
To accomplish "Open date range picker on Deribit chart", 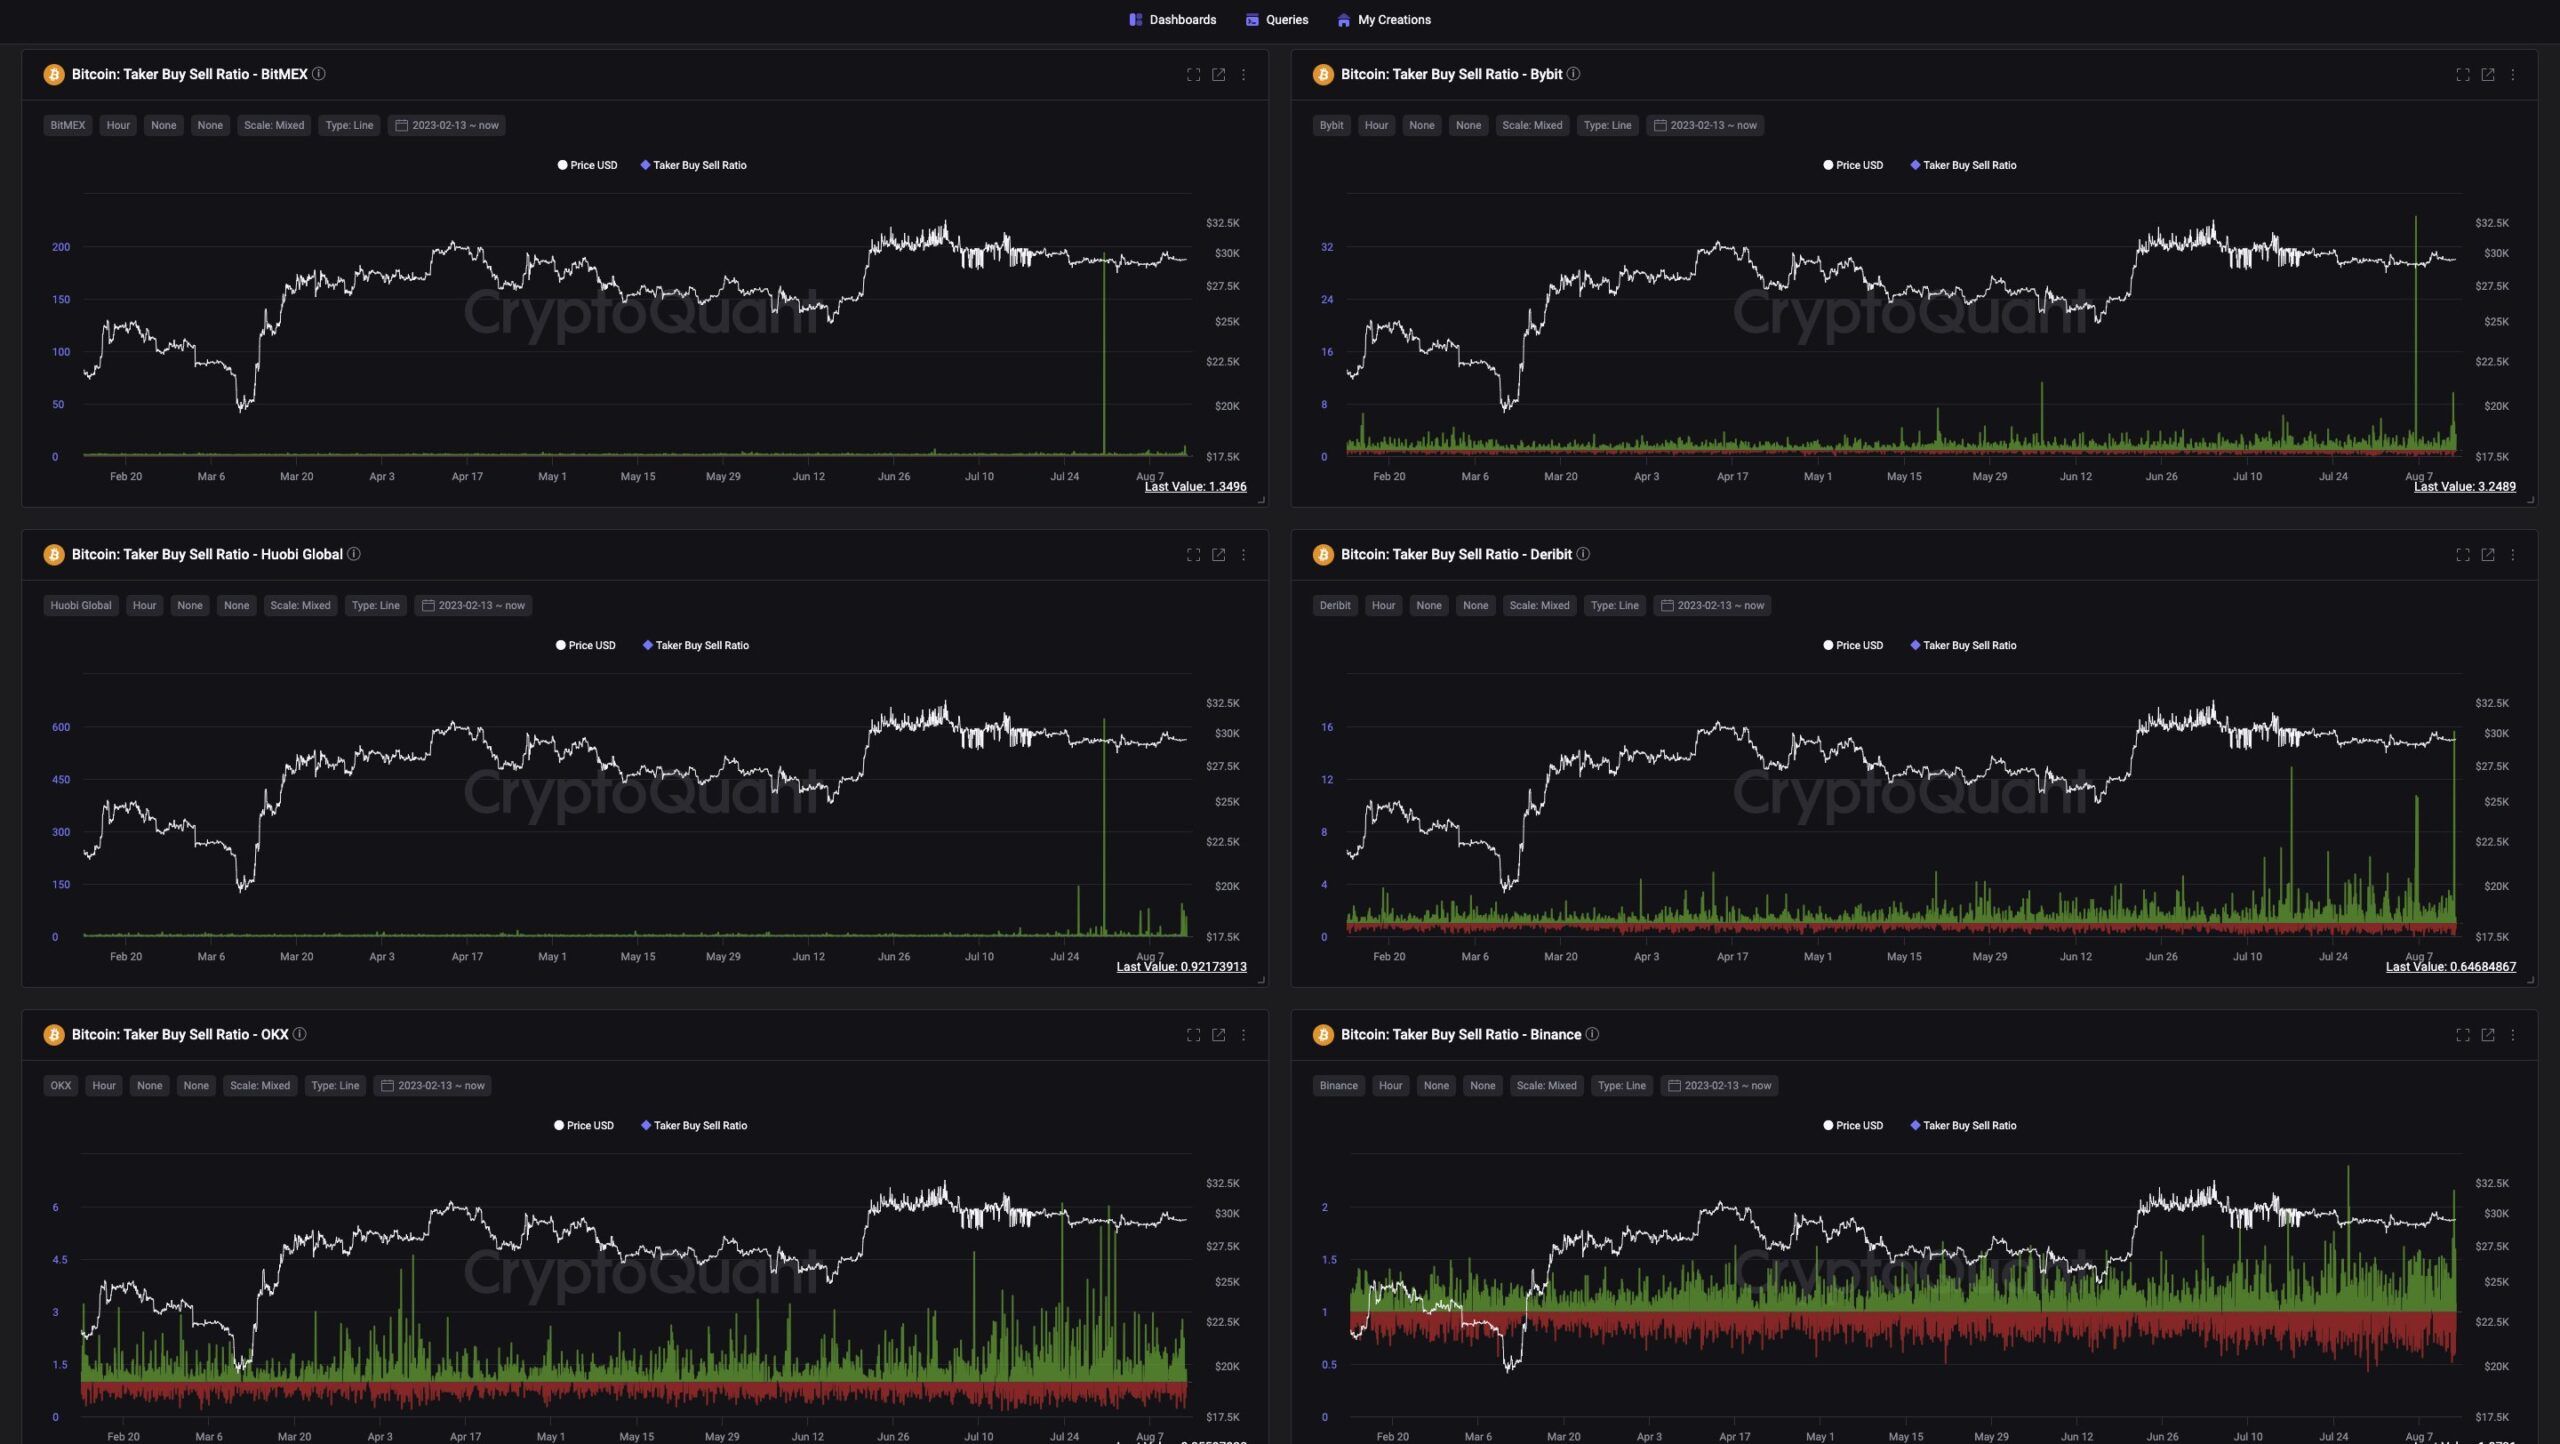I will point(1711,606).
